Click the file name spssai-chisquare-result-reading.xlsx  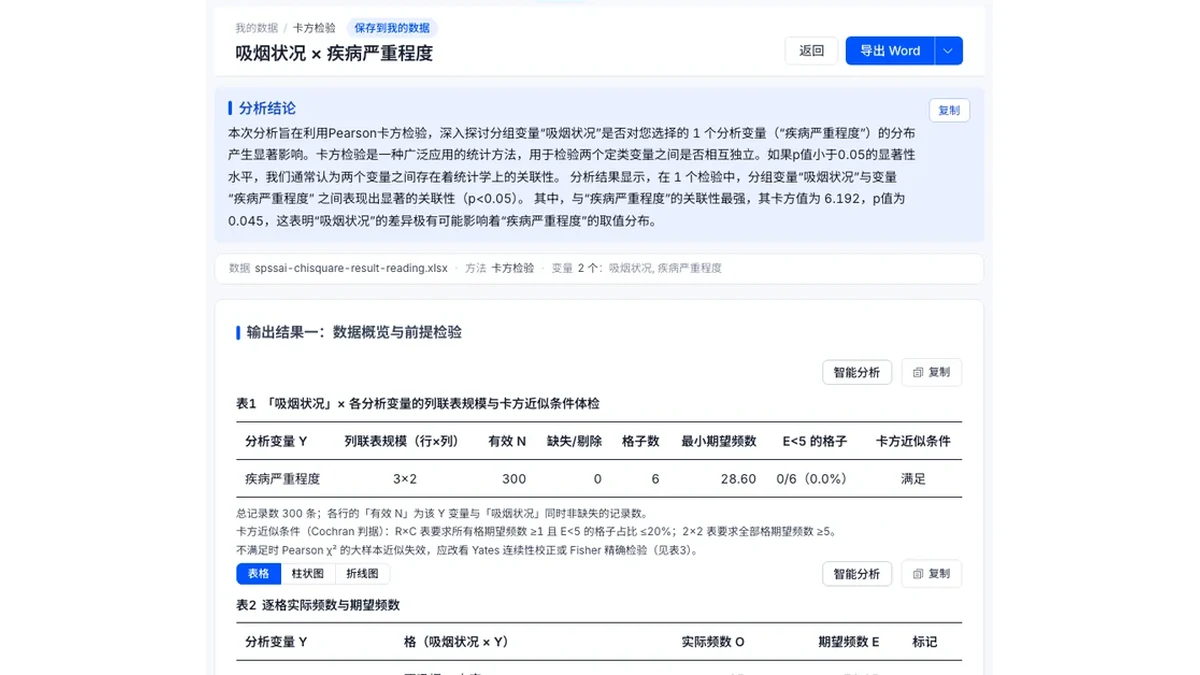(x=351, y=268)
